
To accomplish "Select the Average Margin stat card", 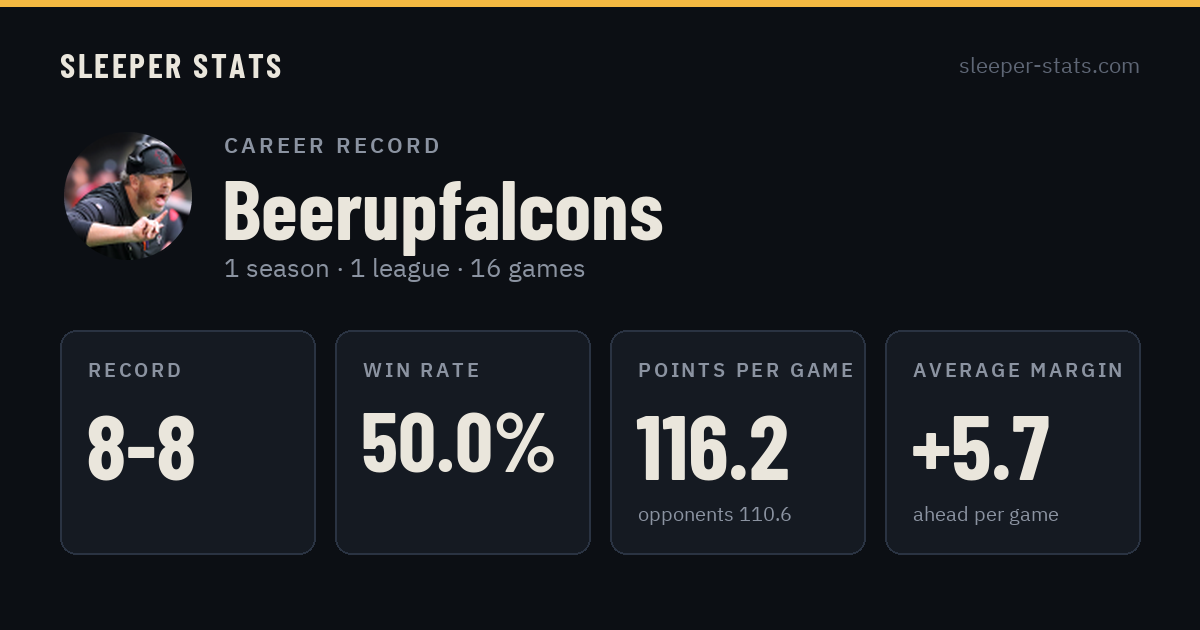I will tap(1013, 442).
